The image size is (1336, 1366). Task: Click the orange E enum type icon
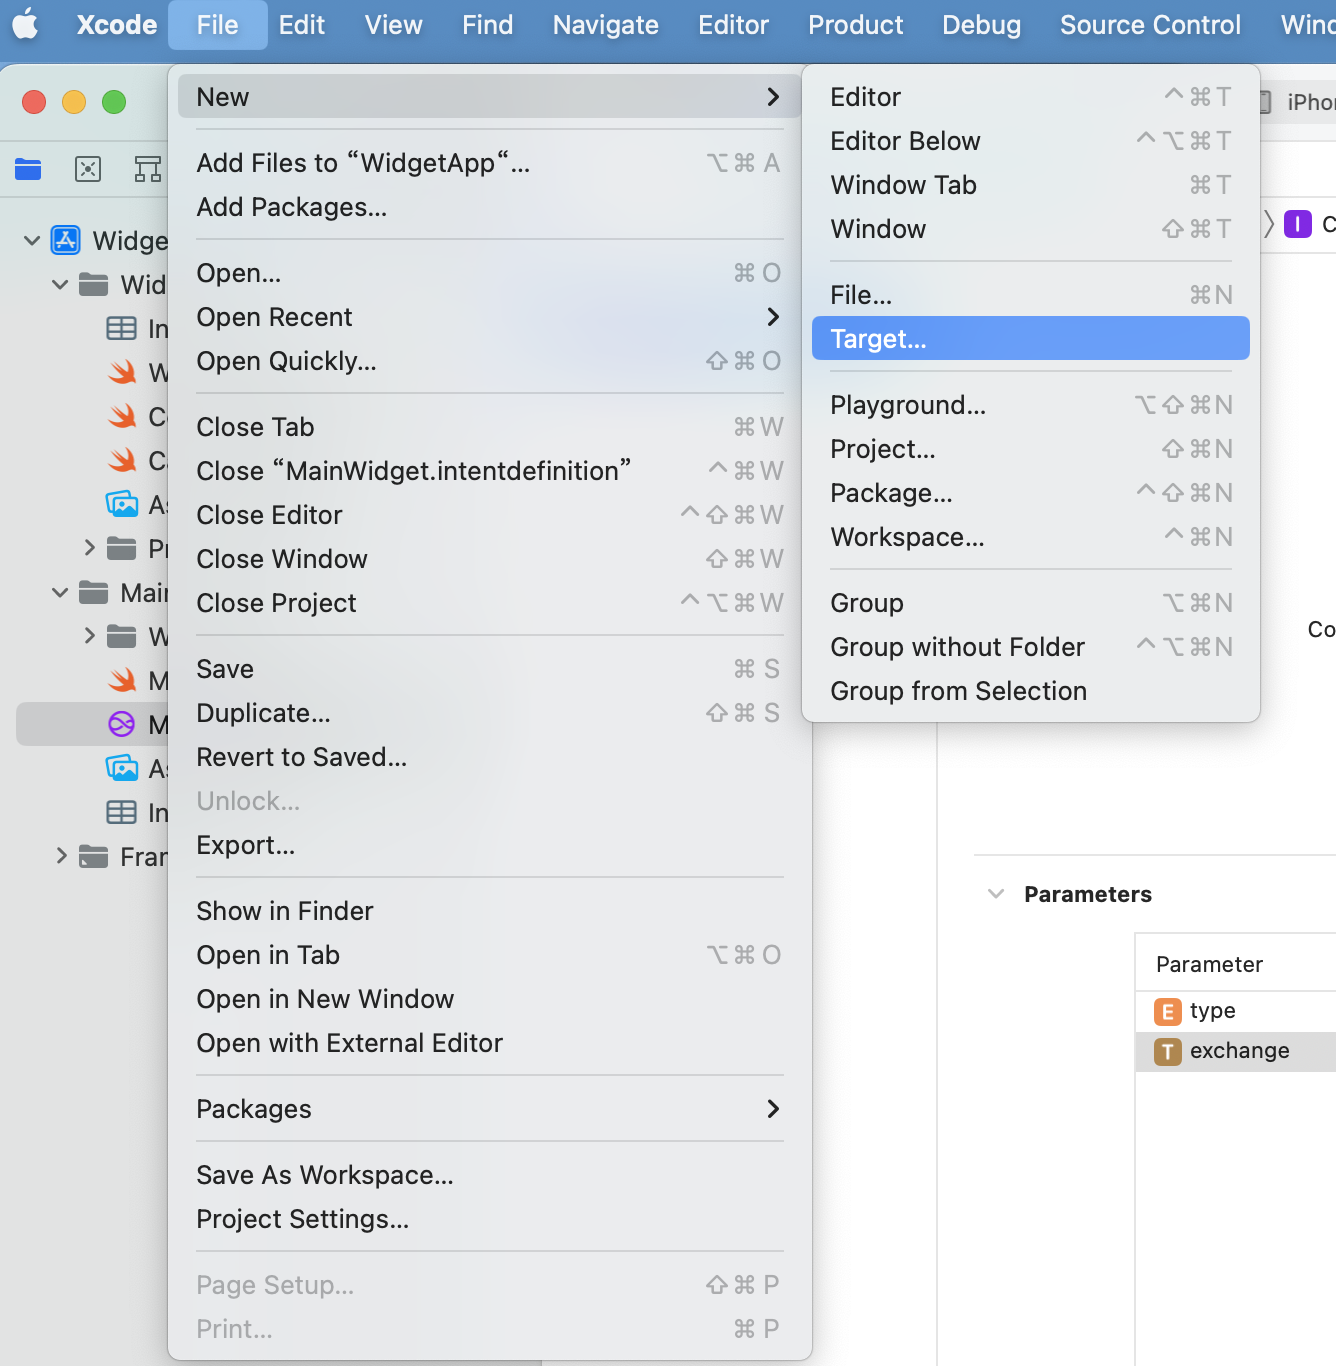(x=1167, y=1011)
